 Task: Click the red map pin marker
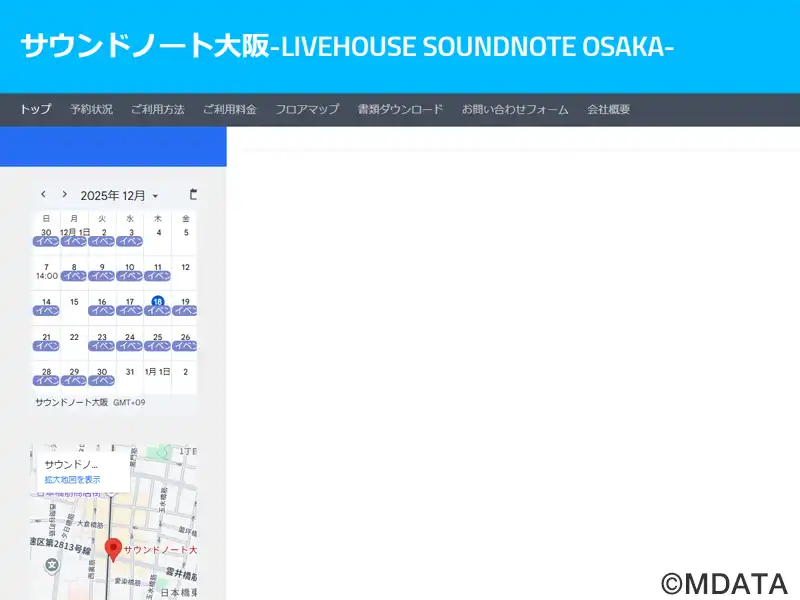(113, 549)
